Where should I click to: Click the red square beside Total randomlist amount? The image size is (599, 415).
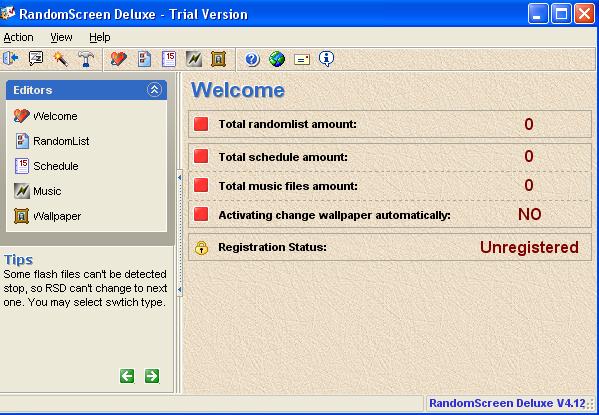tap(201, 124)
